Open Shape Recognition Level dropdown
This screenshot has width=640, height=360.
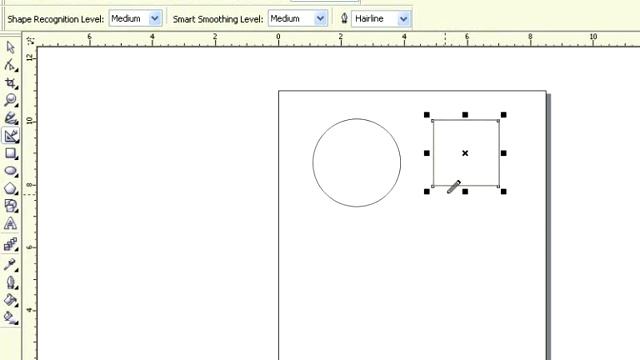coord(155,18)
